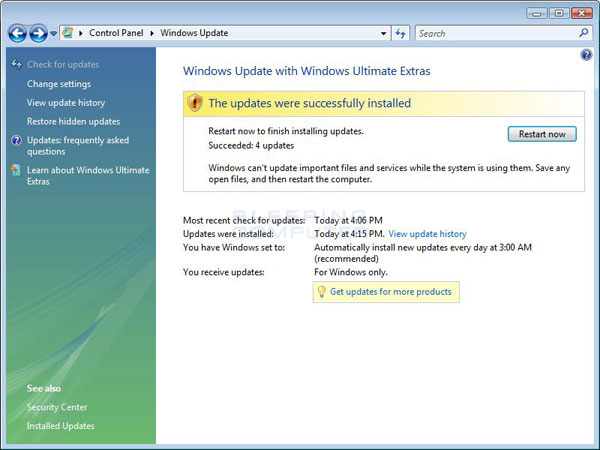Maximize the Windows Update window
This screenshot has height=450, width=600.
[x=559, y=13]
